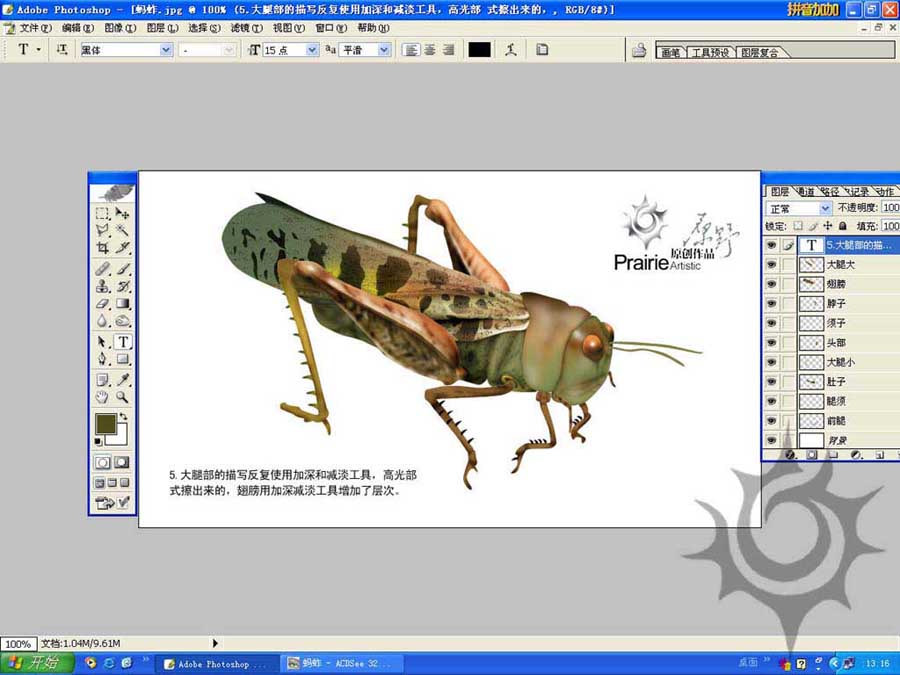Select the Path Selection tool

(102, 342)
